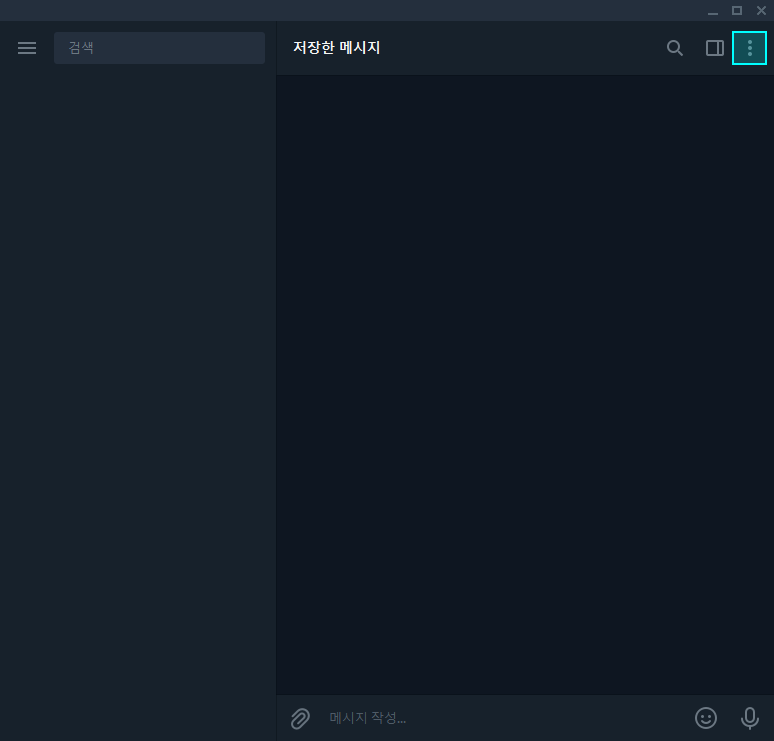The height and width of the screenshot is (741, 774).
Task: Click the message input field
Action: (503, 718)
